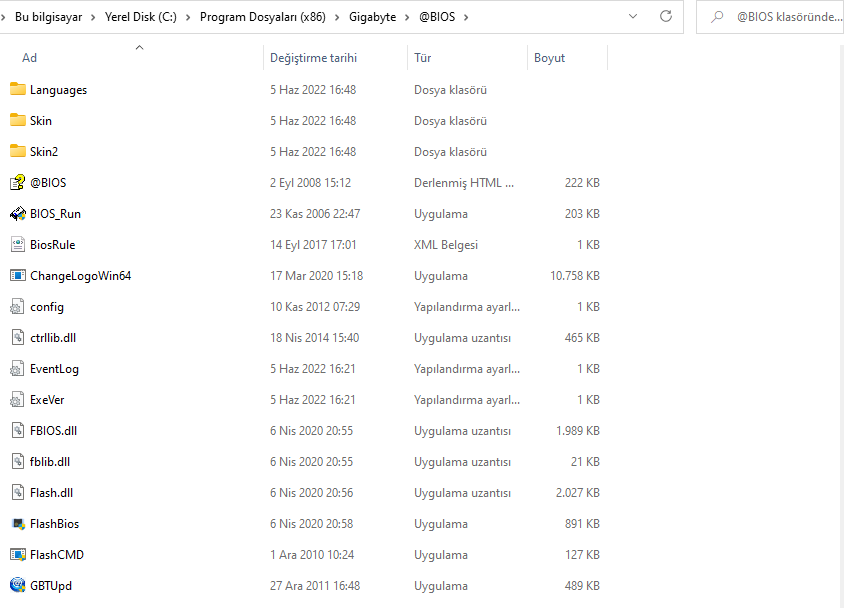Select the FlashBios application icon
Viewport: 844px width, 608px height.
(x=18, y=524)
